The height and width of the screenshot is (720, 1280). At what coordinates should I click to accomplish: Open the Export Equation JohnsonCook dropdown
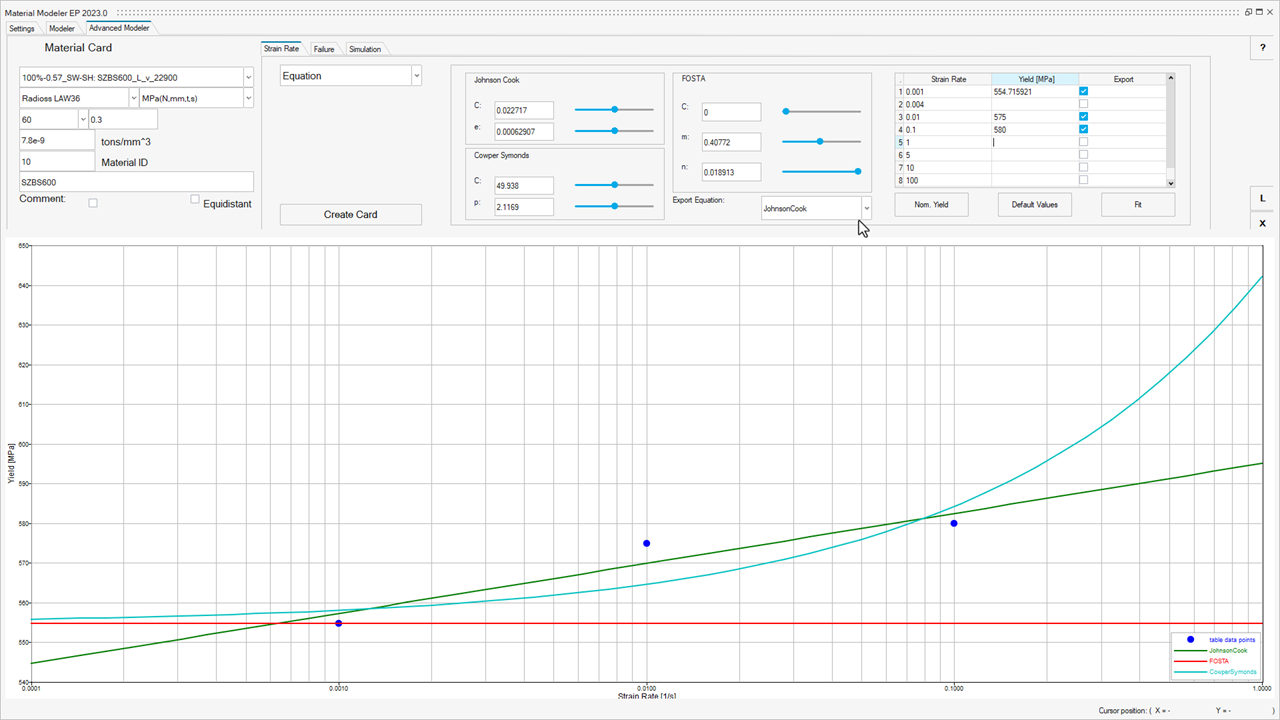click(866, 208)
